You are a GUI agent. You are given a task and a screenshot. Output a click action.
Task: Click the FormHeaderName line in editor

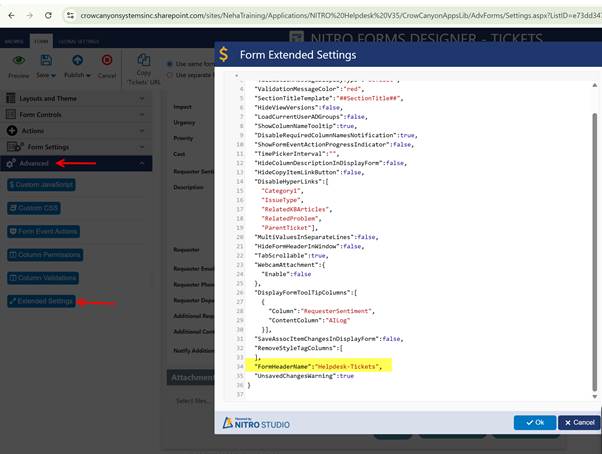click(320, 367)
